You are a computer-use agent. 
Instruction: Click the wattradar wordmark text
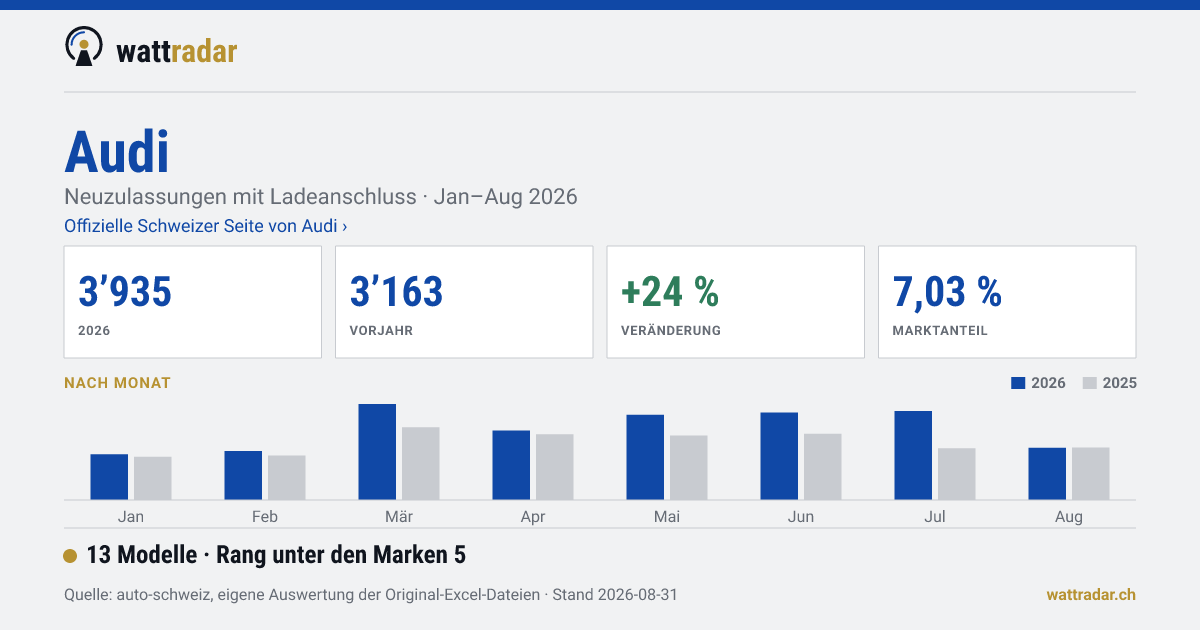pyautogui.click(x=177, y=51)
